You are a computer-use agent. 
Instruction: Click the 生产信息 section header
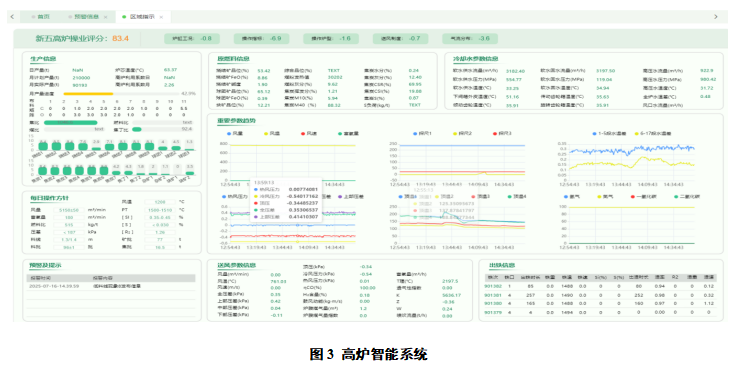[43, 59]
